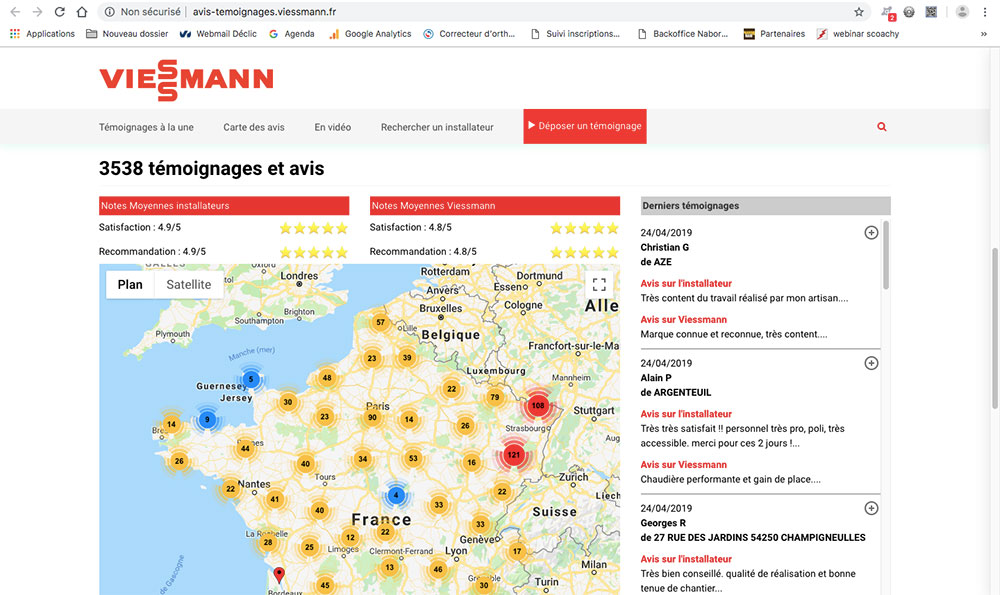Click the blue 5 cluster near Guernesey
This screenshot has height=595, width=1000.
pos(251,379)
